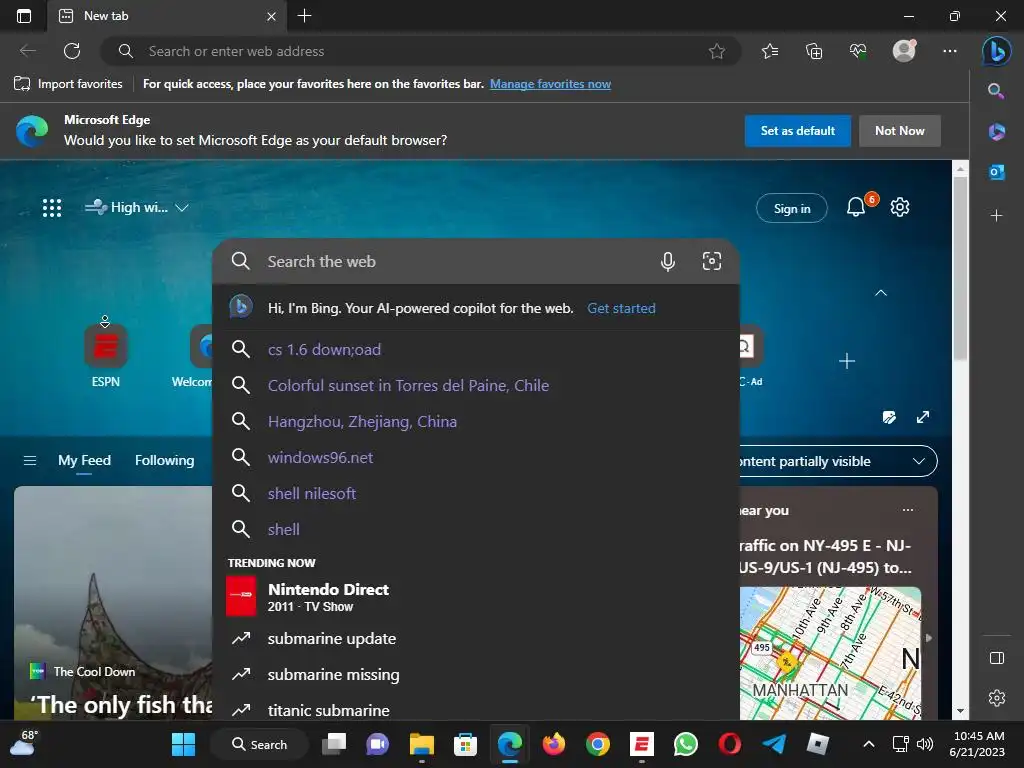The width and height of the screenshot is (1024, 768).
Task: Open Browser essentials heart icon
Action: coord(858,51)
